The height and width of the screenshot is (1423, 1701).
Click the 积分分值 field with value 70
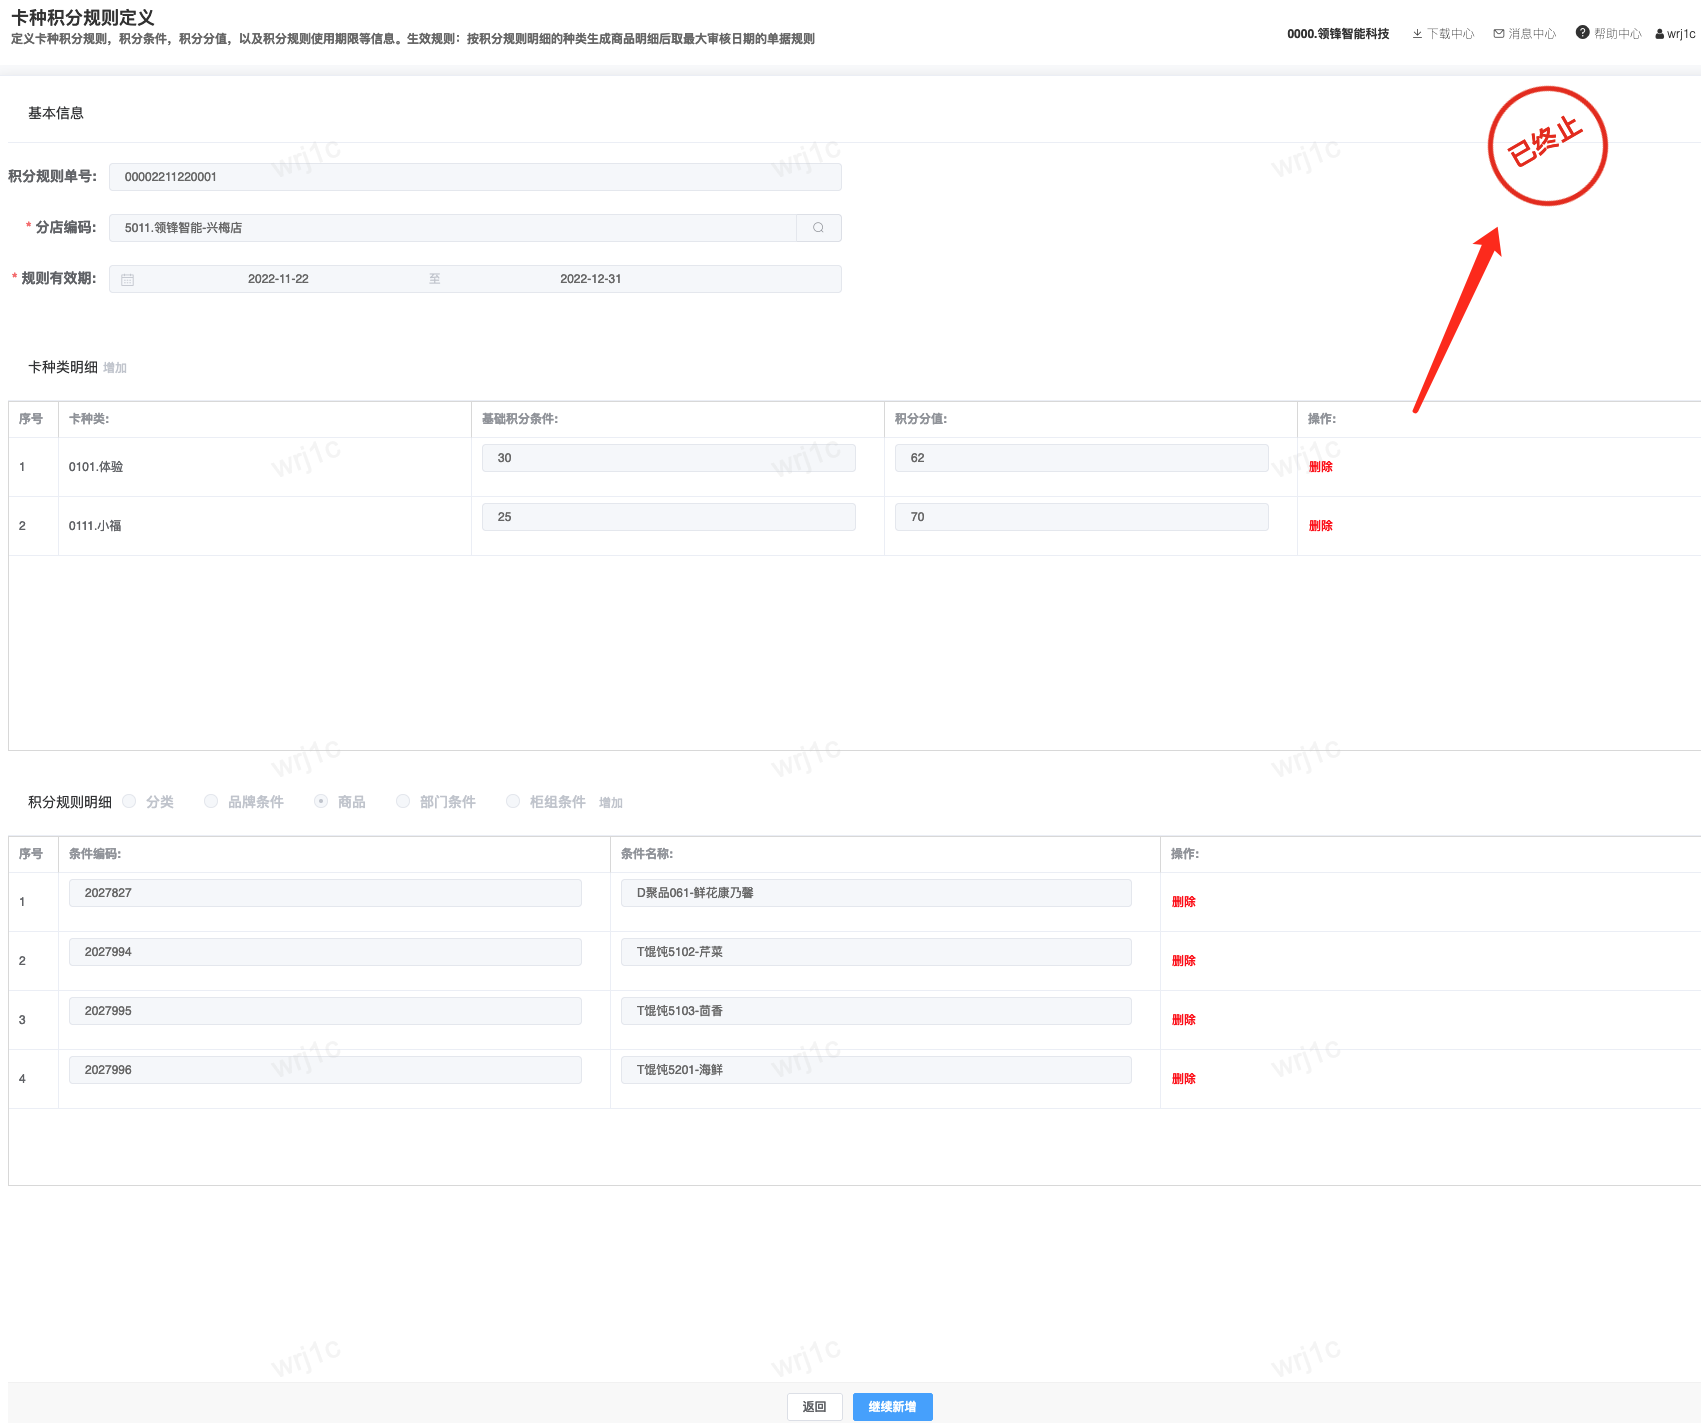click(1082, 517)
